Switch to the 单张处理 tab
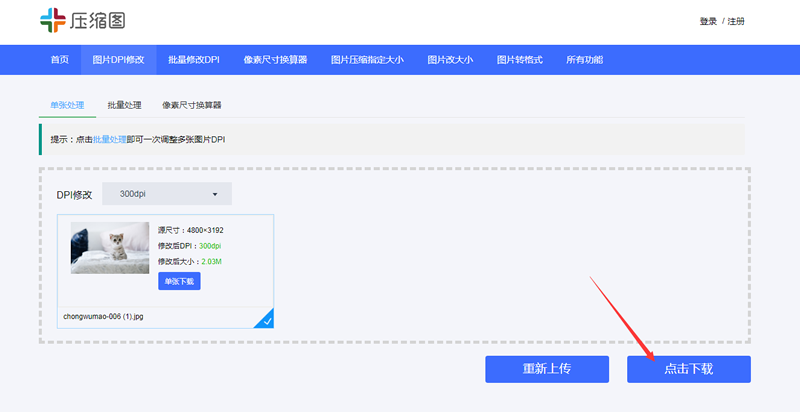Screen dimensions: 800x412 tap(67, 106)
